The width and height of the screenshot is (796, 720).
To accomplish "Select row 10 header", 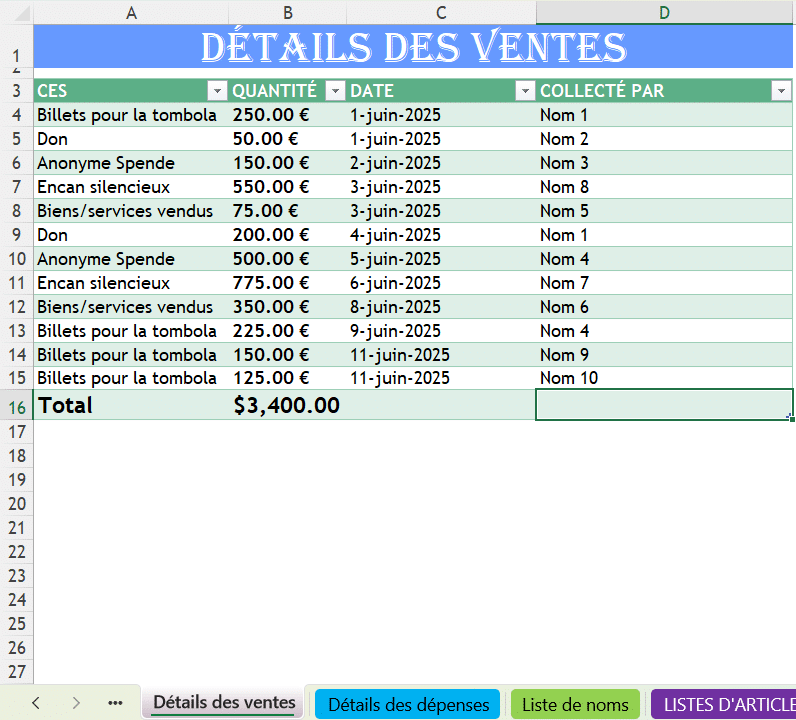I will point(17,259).
